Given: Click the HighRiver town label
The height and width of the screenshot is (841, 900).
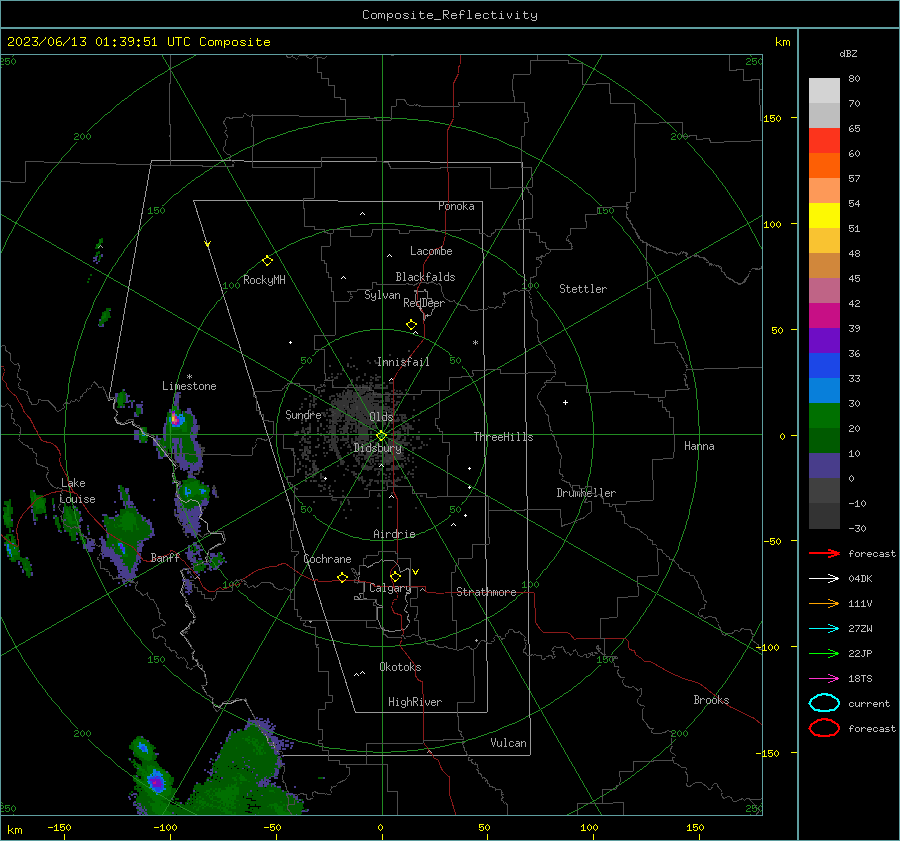Looking at the screenshot, I should pyautogui.click(x=415, y=702).
